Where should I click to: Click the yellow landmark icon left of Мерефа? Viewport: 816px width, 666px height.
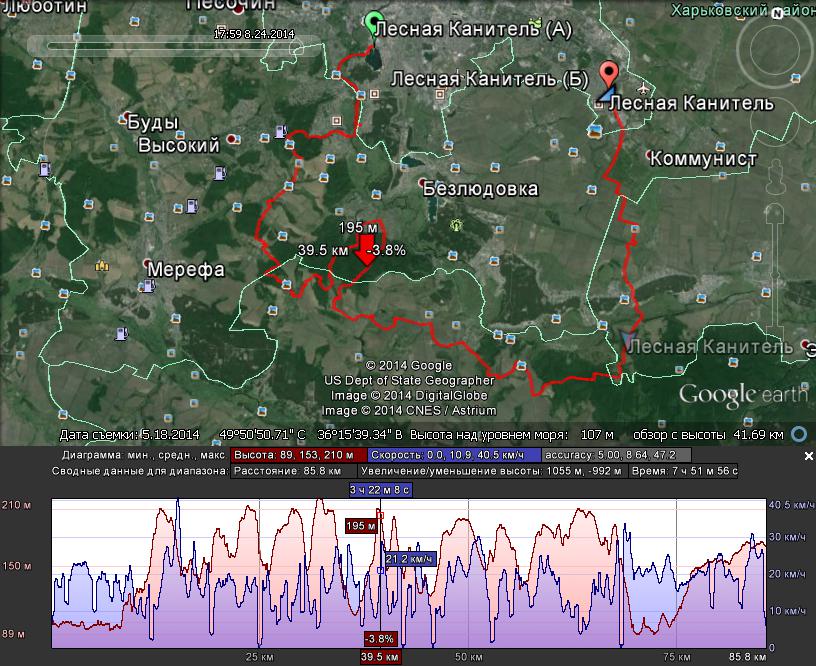(101, 265)
